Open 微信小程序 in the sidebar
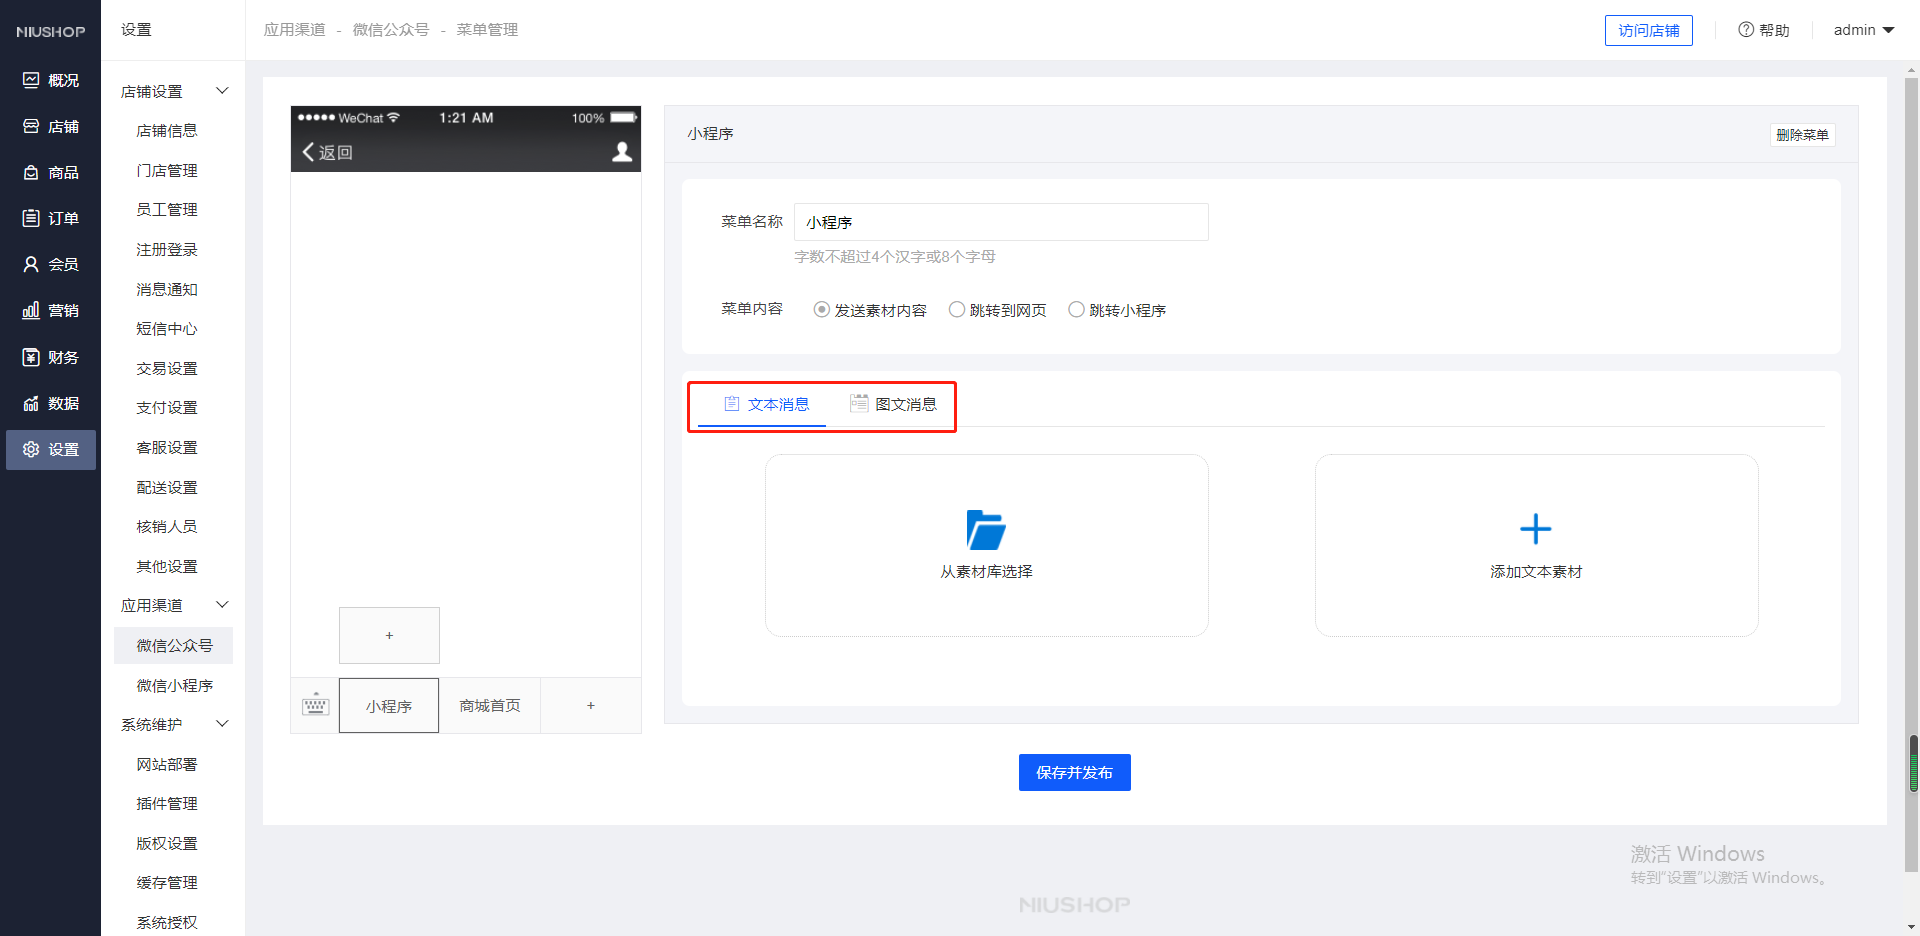This screenshot has width=1920, height=936. pos(174,685)
